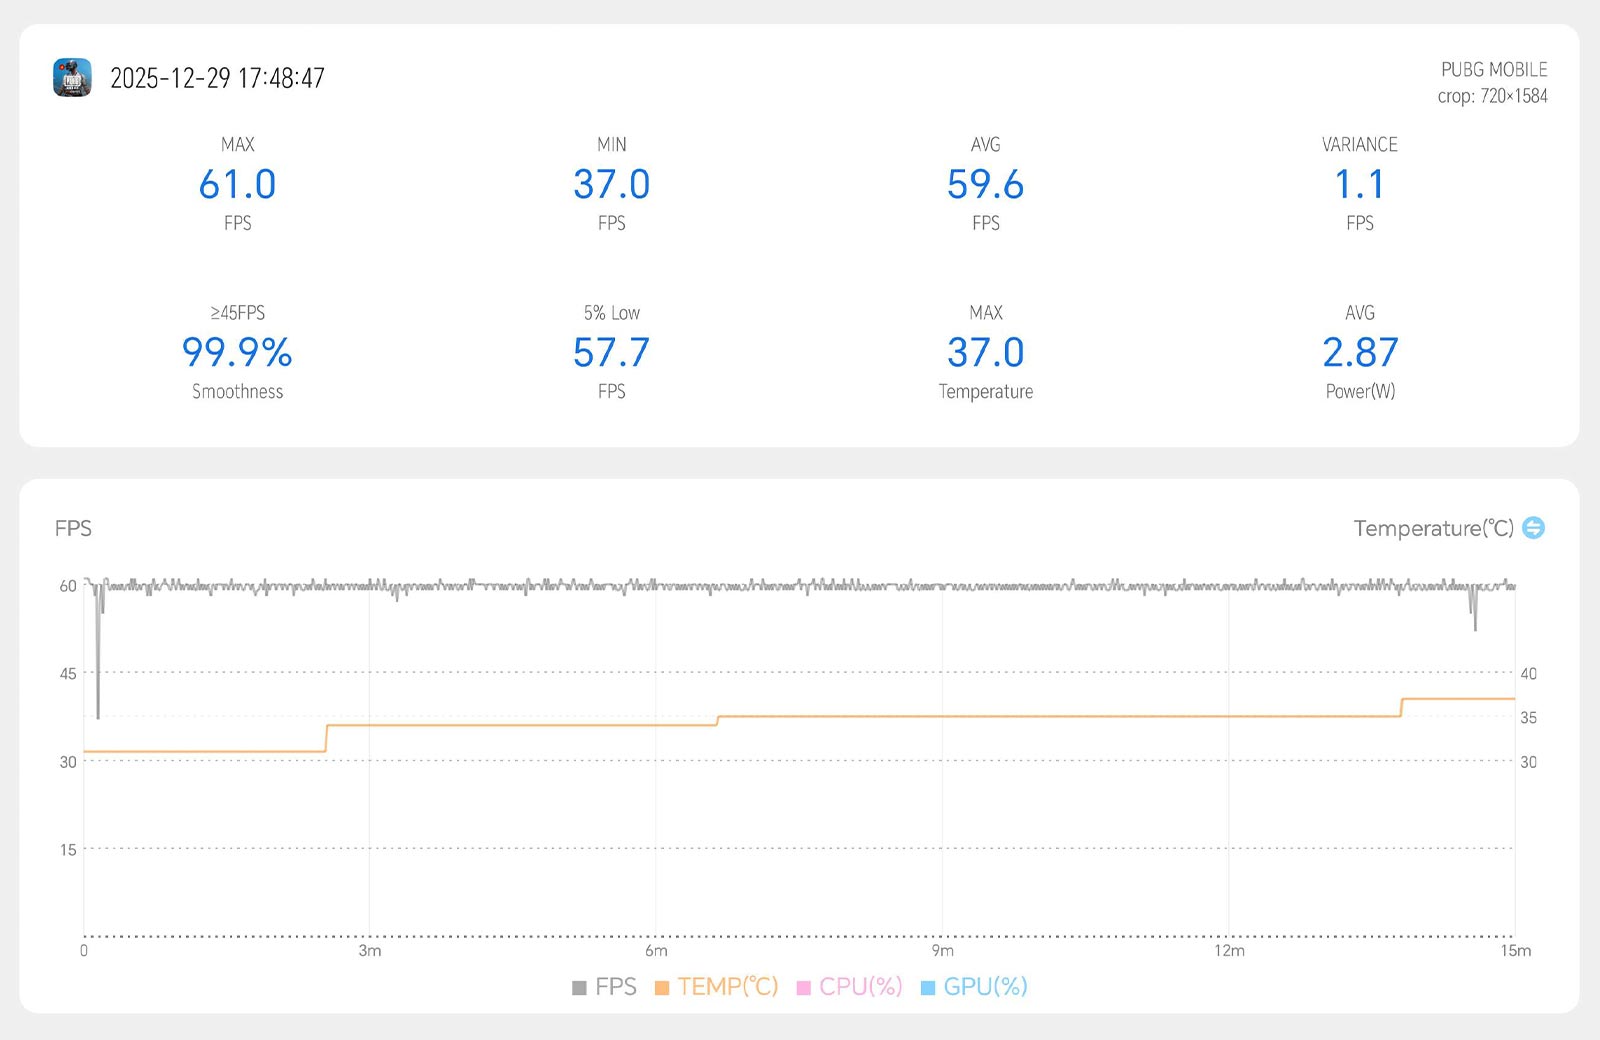This screenshot has width=1600, height=1040.
Task: Click the 6m mark on time axis
Action: click(x=656, y=950)
